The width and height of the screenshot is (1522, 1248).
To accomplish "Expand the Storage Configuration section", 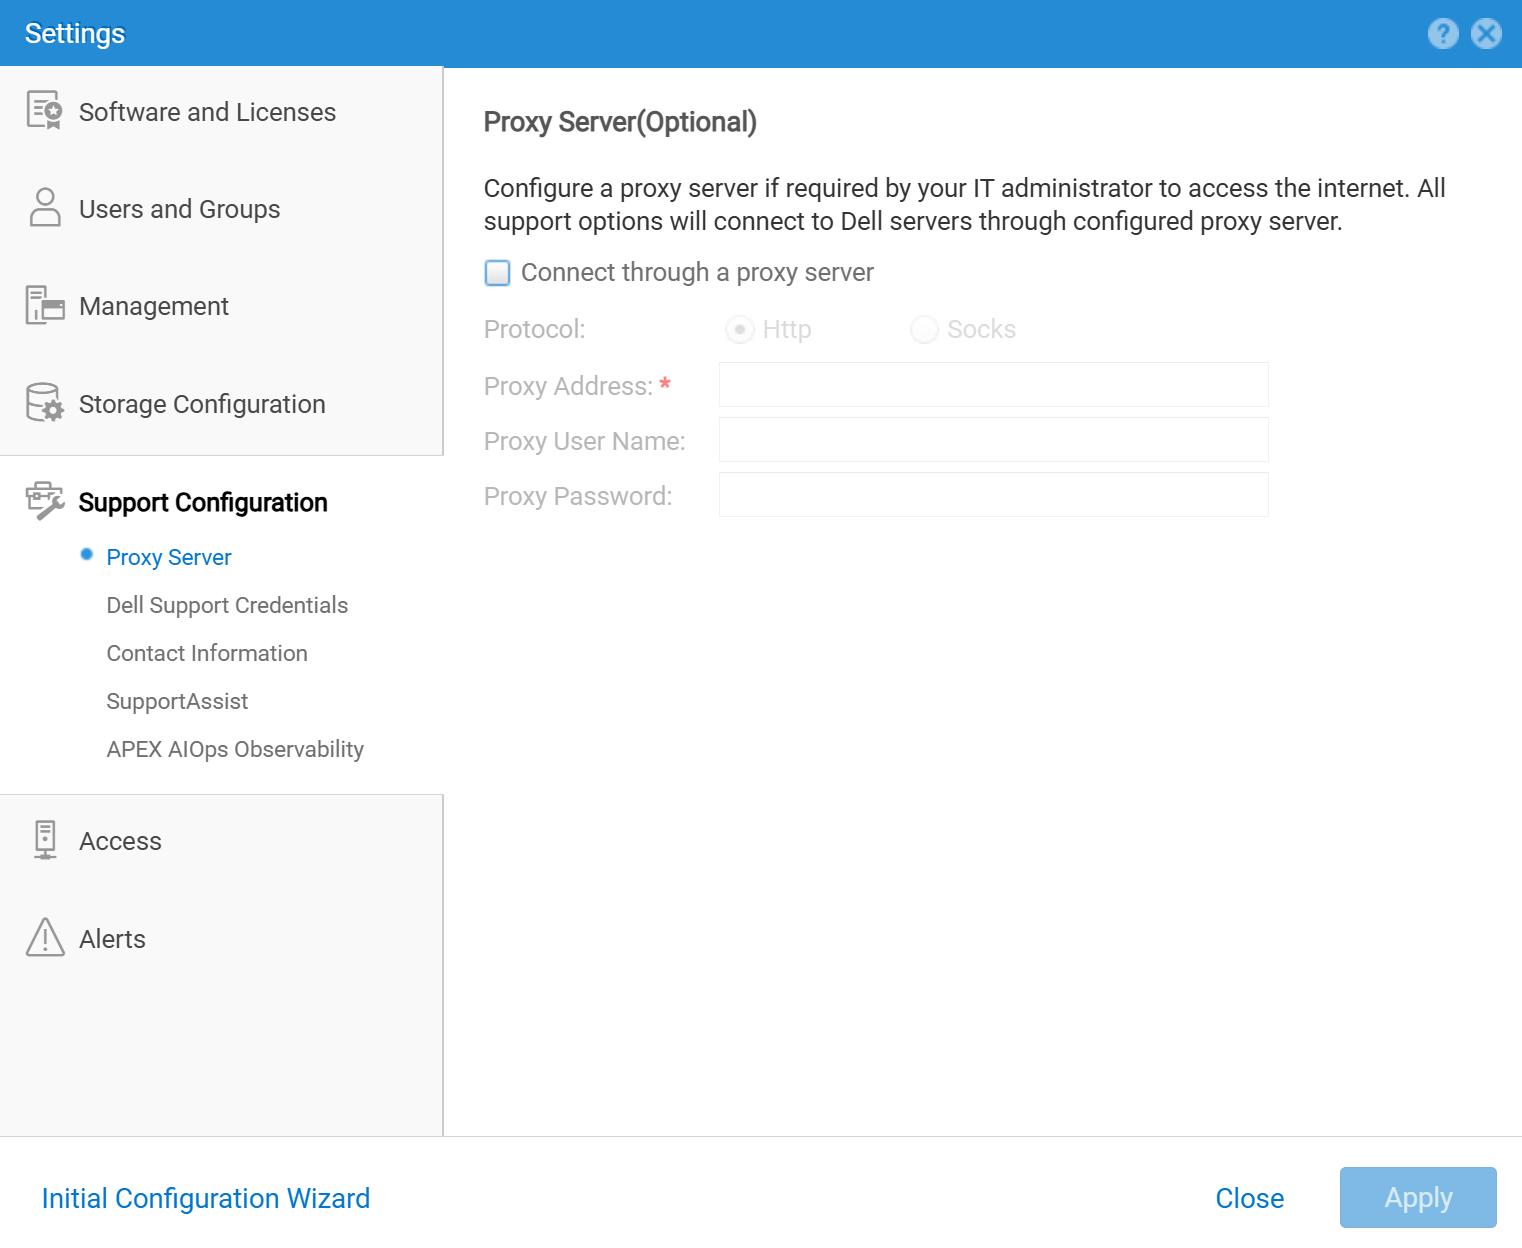I will pyautogui.click(x=202, y=404).
